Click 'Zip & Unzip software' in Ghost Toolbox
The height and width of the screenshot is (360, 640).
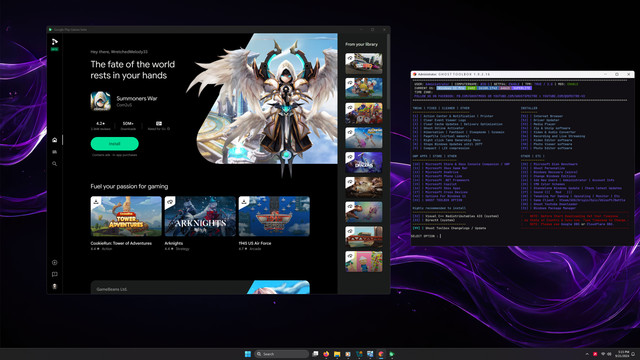[551, 128]
